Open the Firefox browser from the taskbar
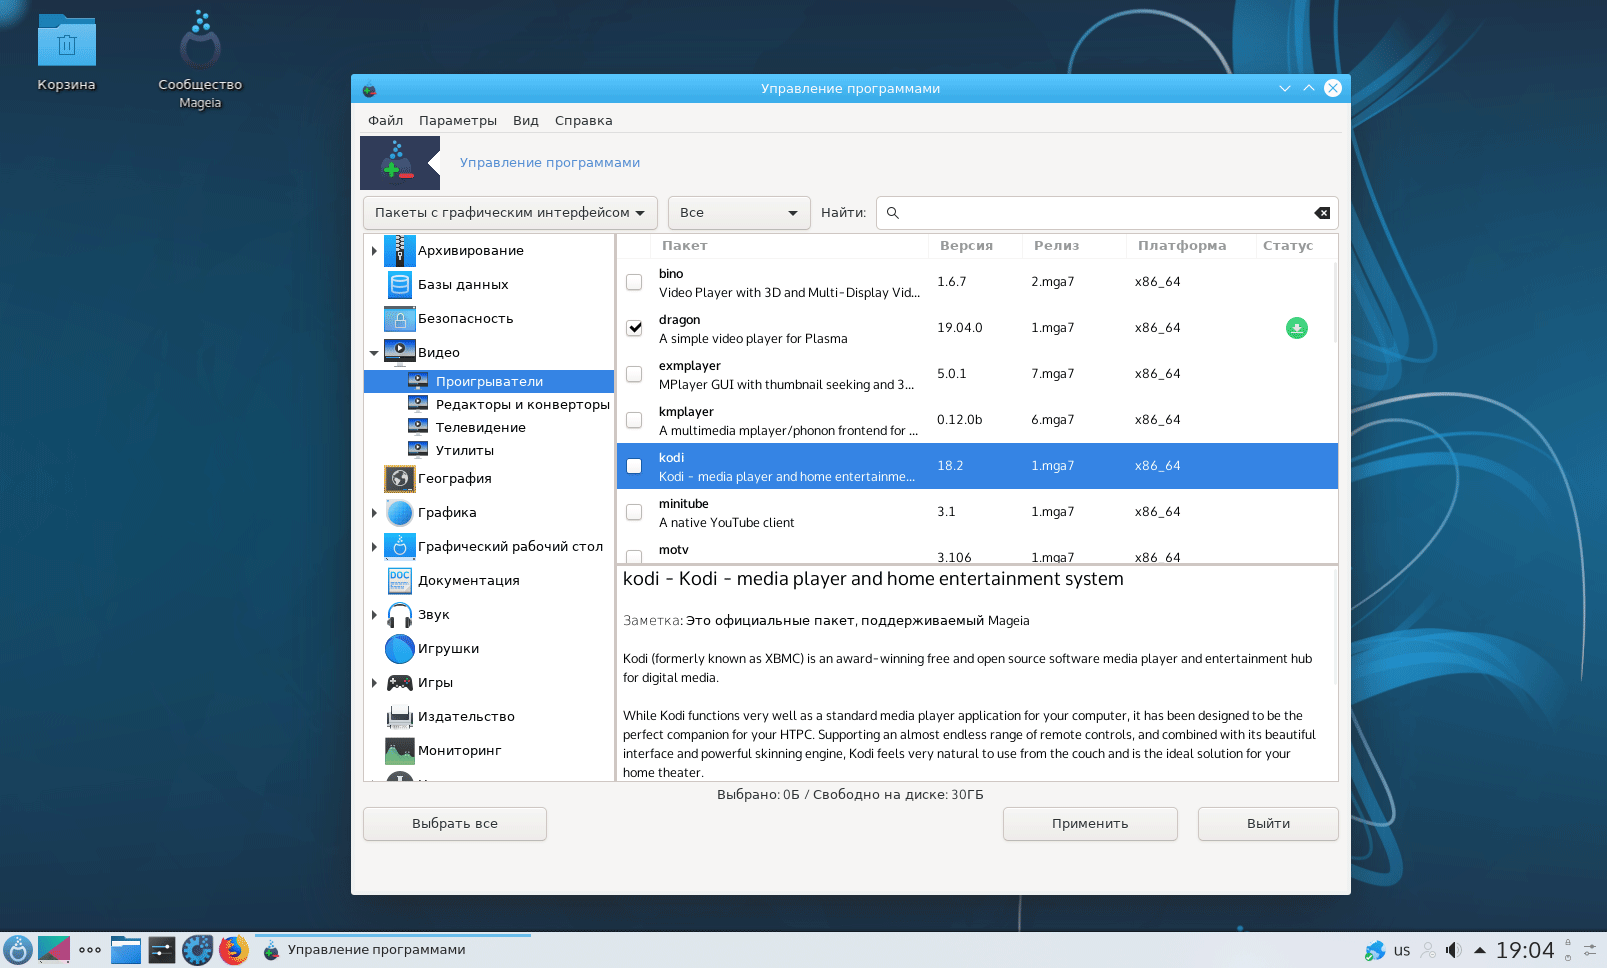Screen dimensions: 1607x968 coord(234,950)
